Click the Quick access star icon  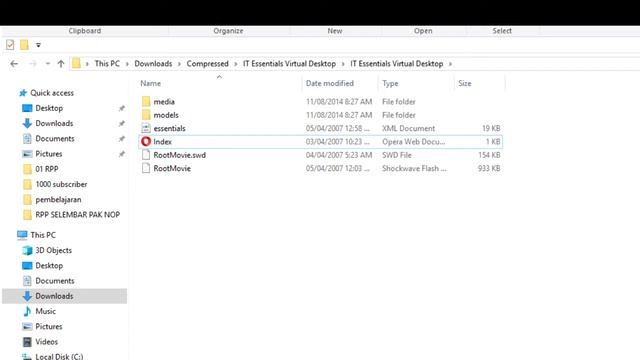23,93
